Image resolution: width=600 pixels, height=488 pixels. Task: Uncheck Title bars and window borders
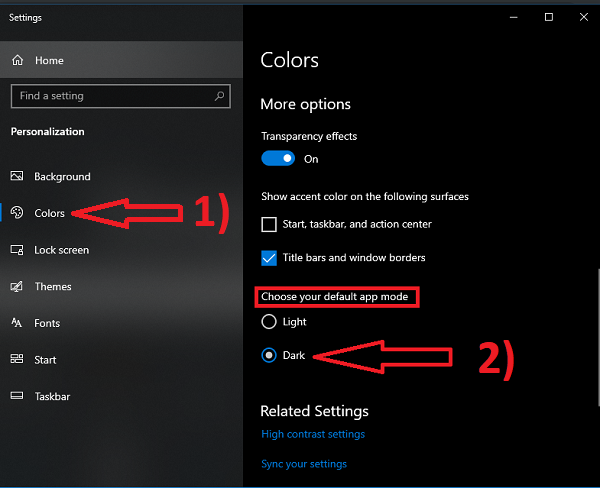tap(269, 258)
